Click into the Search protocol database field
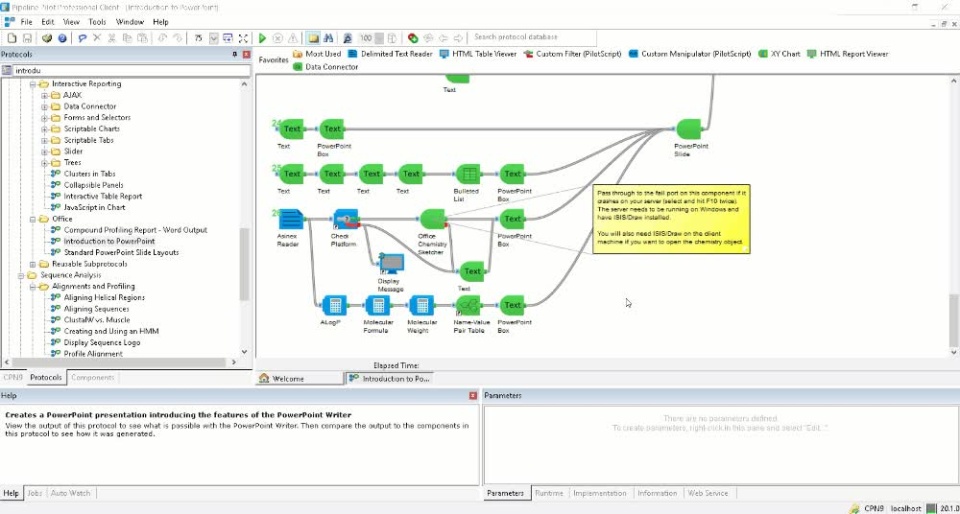The height and width of the screenshot is (514, 960). (x=532, y=37)
